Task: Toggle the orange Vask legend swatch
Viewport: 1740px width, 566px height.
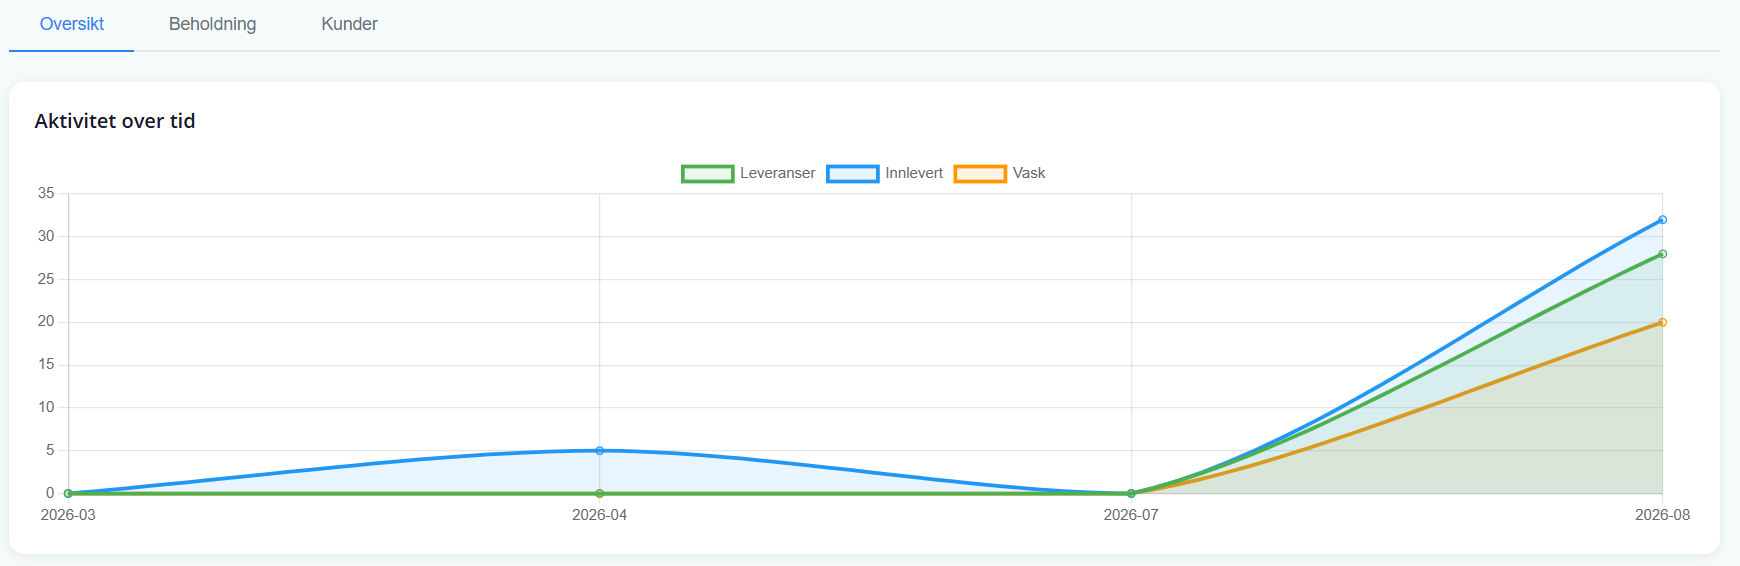Action: click(980, 174)
